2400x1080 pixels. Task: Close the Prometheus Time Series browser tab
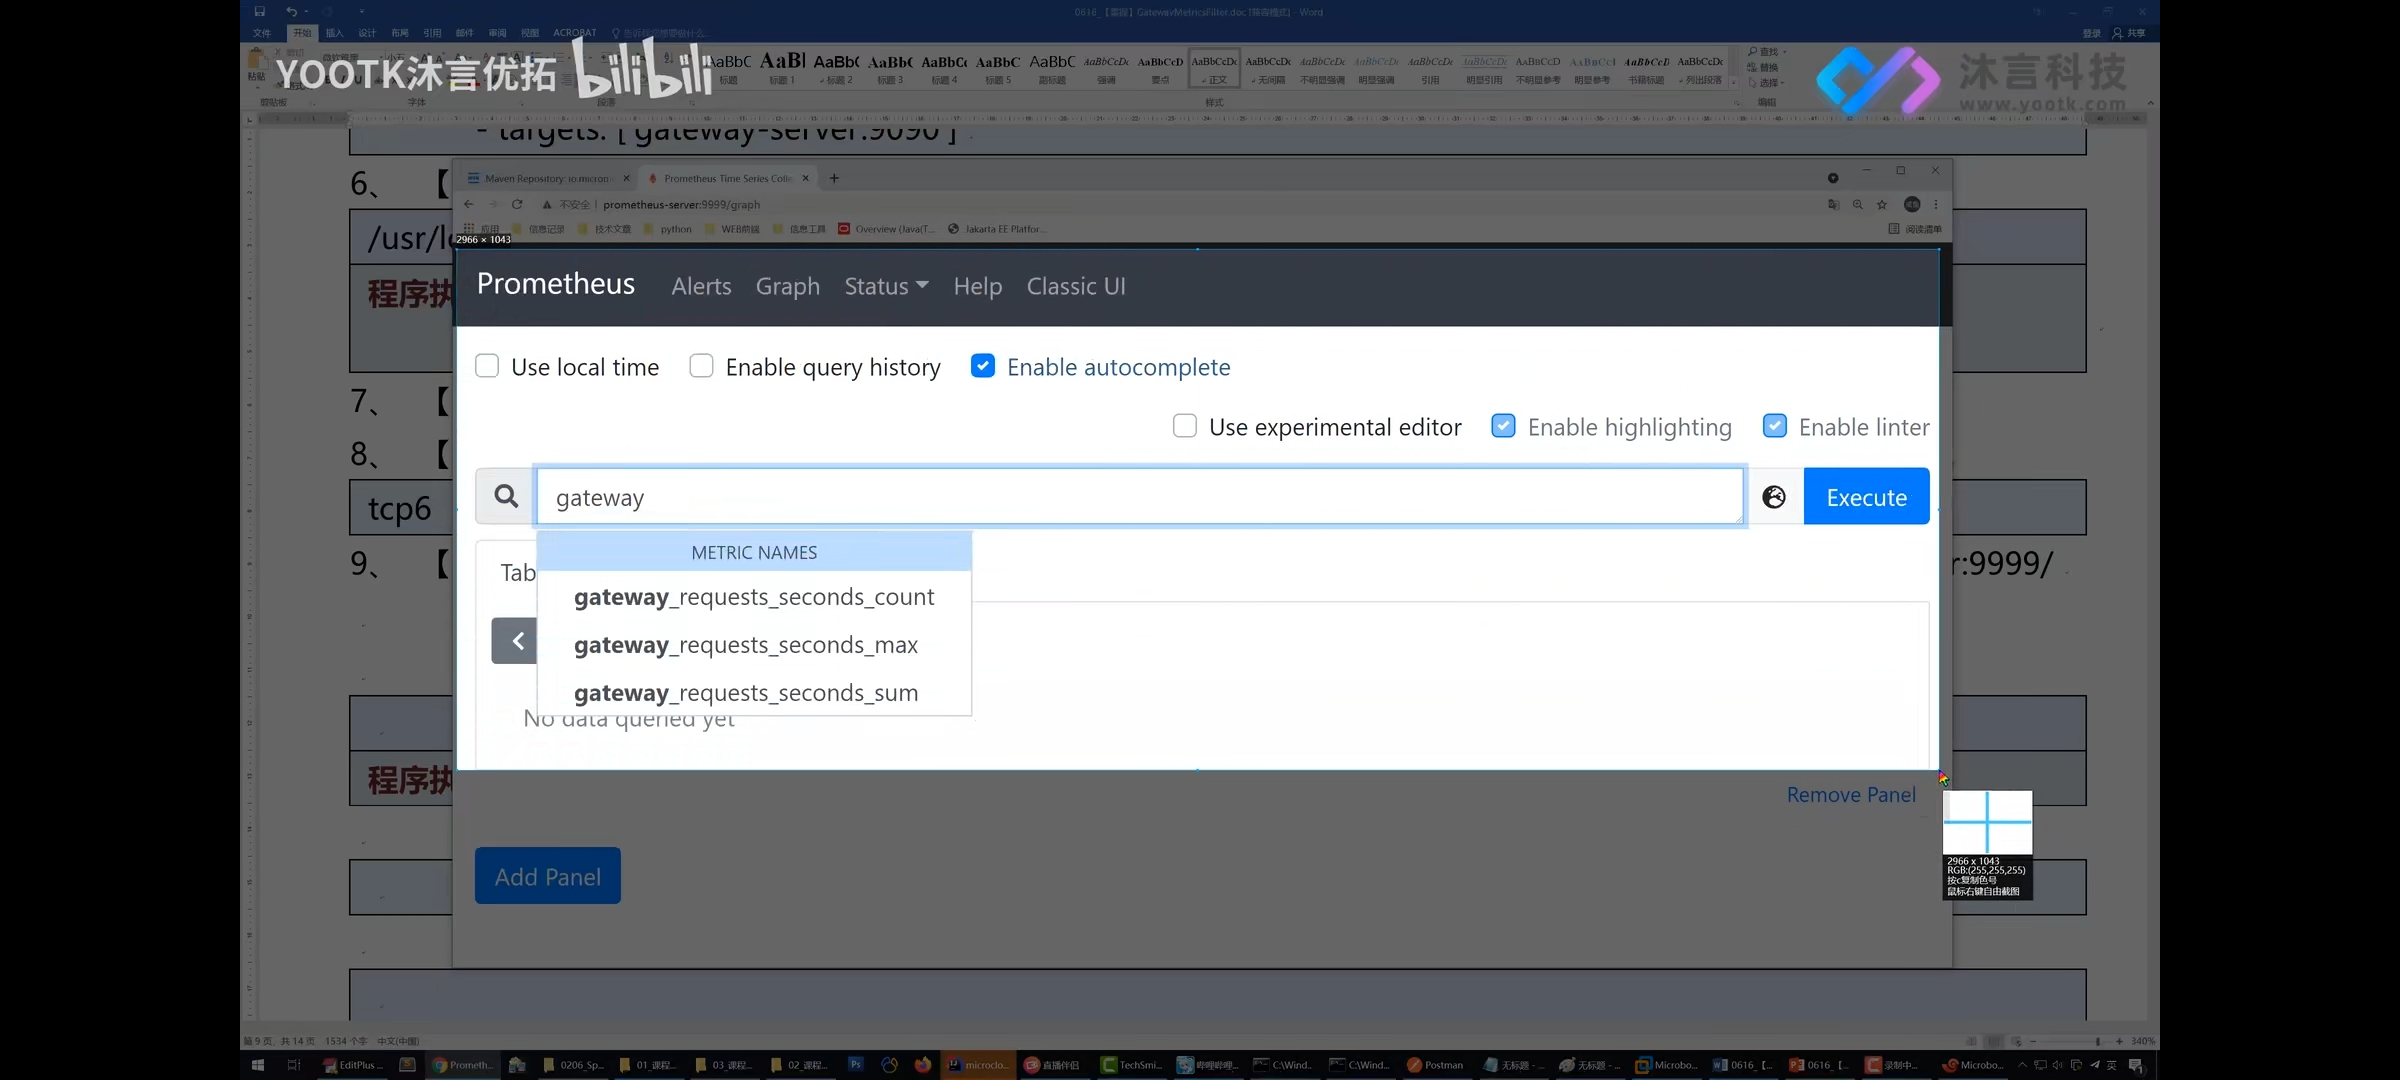point(805,178)
